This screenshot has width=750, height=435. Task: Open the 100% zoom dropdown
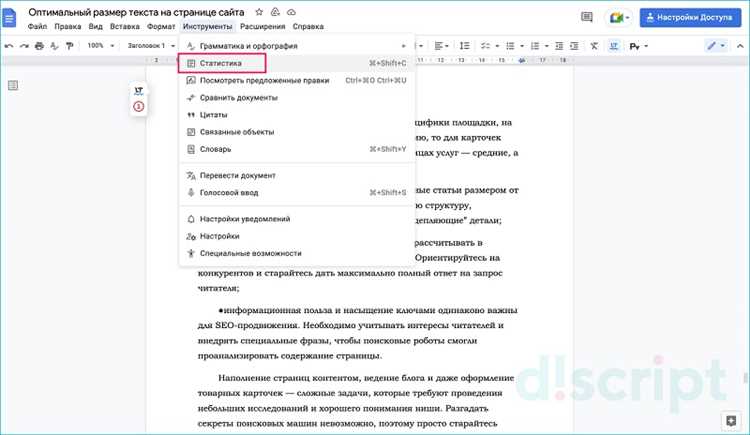[x=100, y=46]
